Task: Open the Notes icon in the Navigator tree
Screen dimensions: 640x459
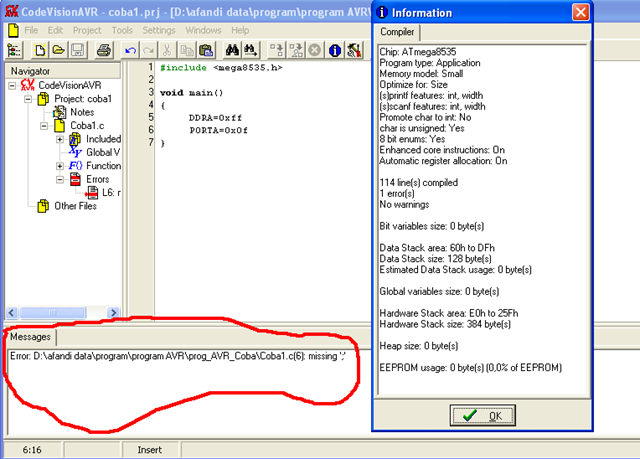Action: tap(60, 112)
